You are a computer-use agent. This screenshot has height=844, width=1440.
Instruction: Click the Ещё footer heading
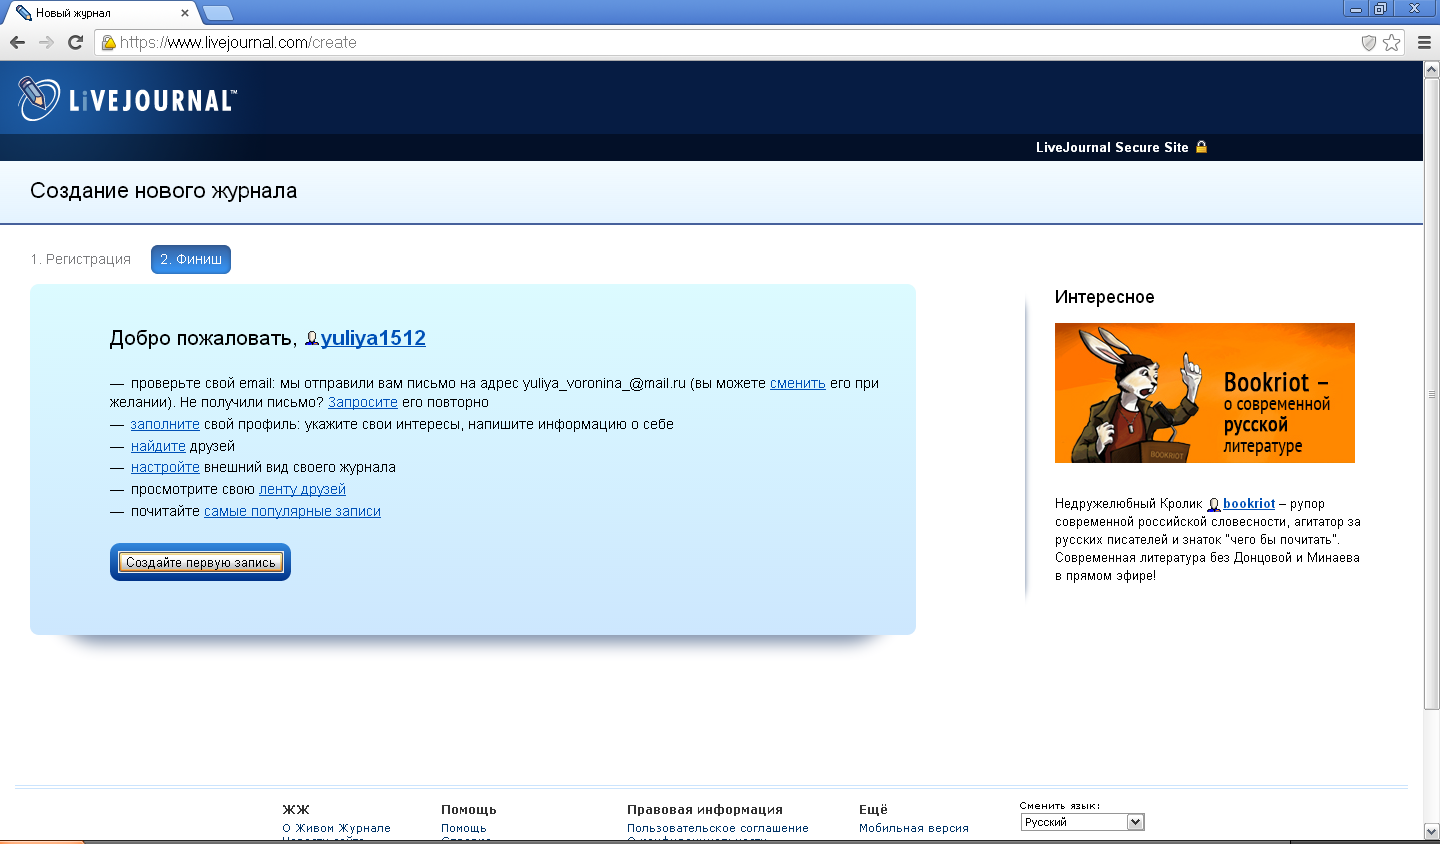tap(873, 810)
